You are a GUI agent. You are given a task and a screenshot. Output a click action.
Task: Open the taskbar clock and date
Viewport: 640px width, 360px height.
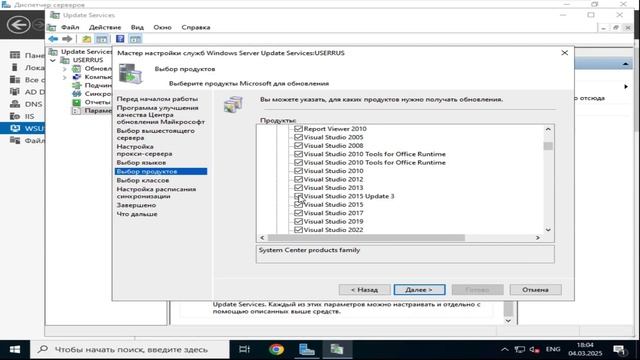click(x=585, y=349)
